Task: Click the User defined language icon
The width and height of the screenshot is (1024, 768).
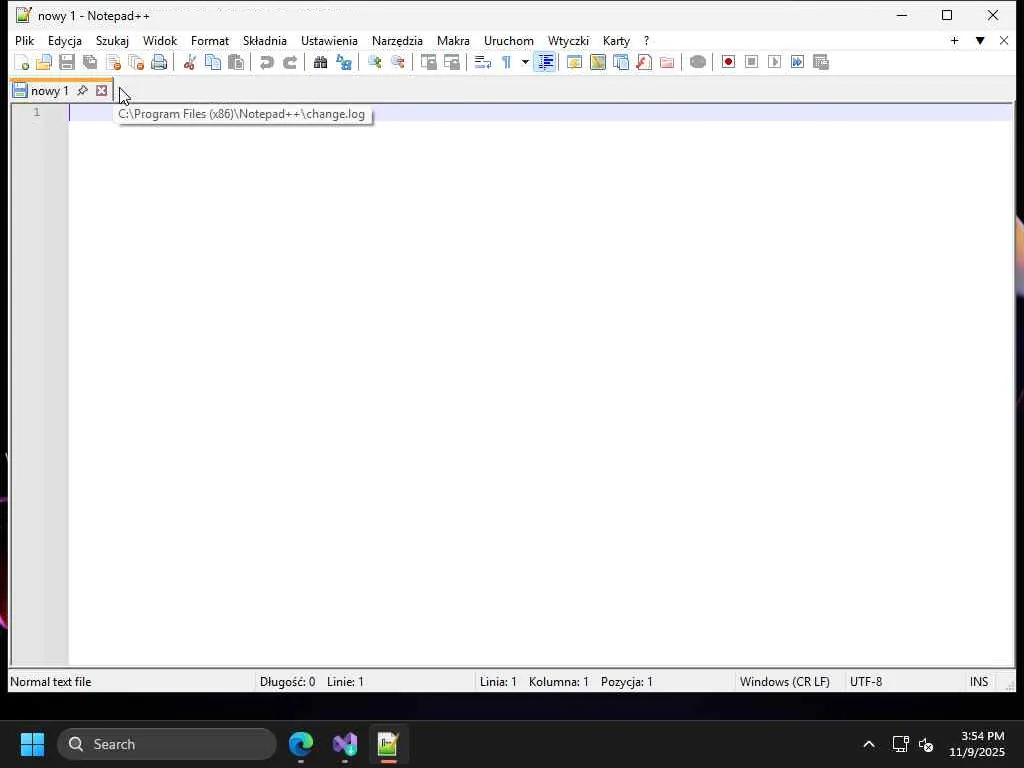Action: coord(575,63)
